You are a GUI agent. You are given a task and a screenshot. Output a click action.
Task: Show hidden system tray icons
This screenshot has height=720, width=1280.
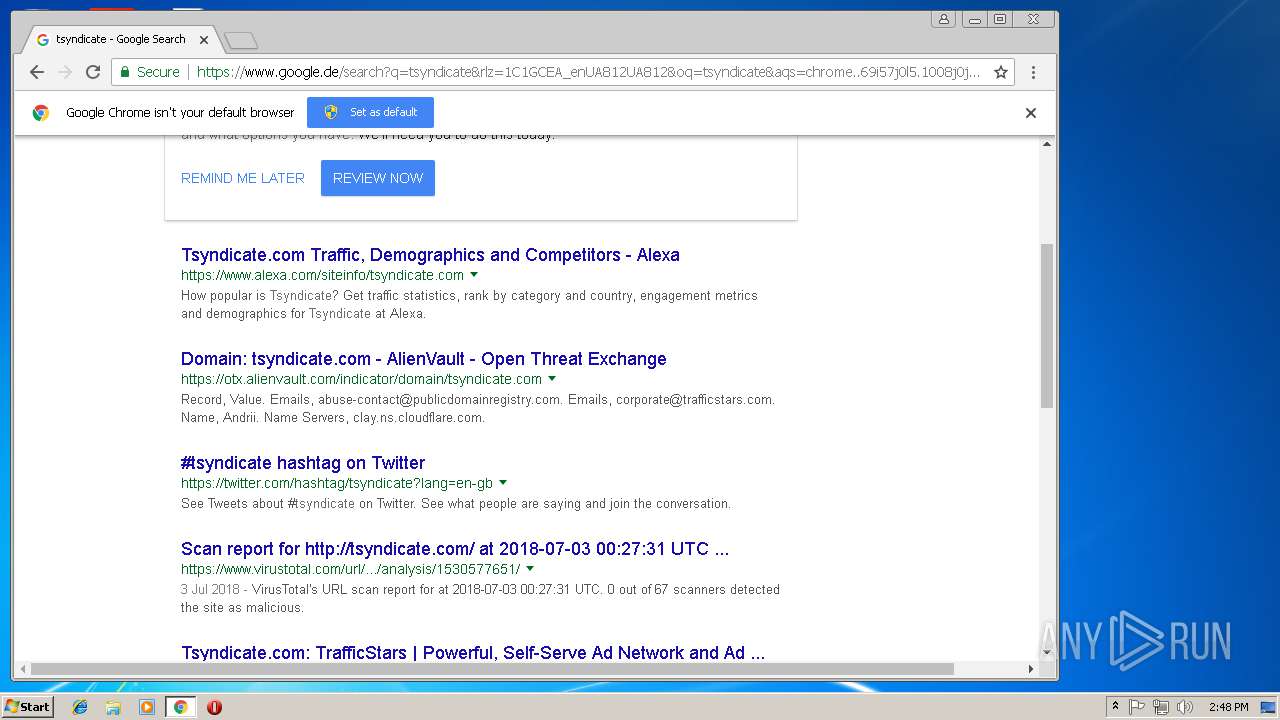click(x=1115, y=707)
